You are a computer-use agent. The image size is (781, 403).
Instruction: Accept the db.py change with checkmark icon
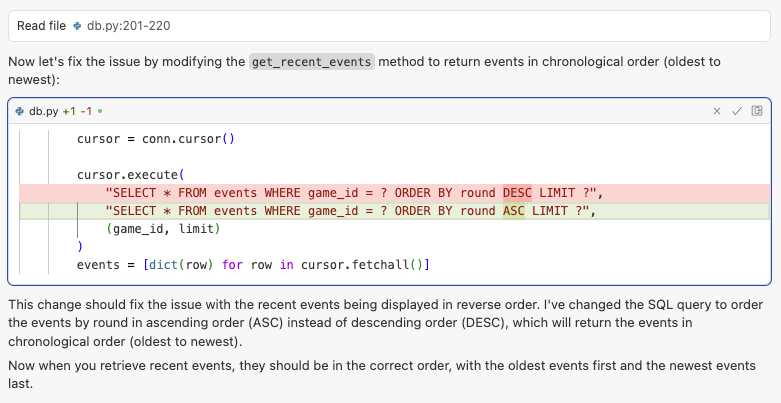click(737, 111)
